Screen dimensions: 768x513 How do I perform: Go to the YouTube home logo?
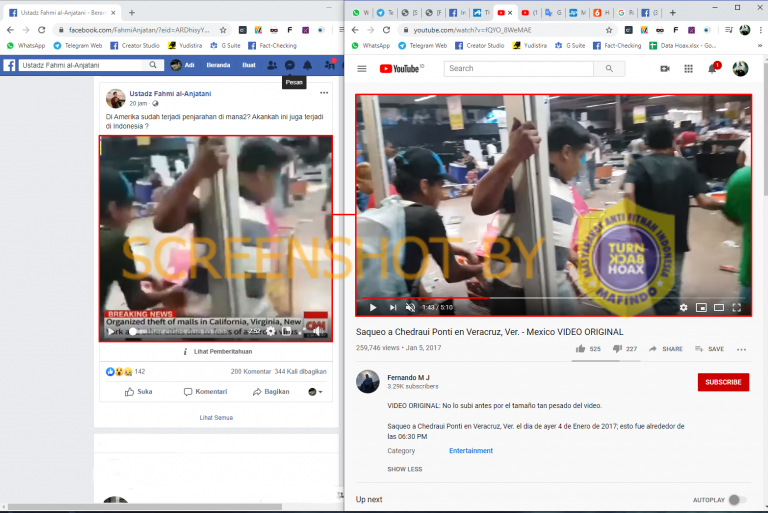402,69
